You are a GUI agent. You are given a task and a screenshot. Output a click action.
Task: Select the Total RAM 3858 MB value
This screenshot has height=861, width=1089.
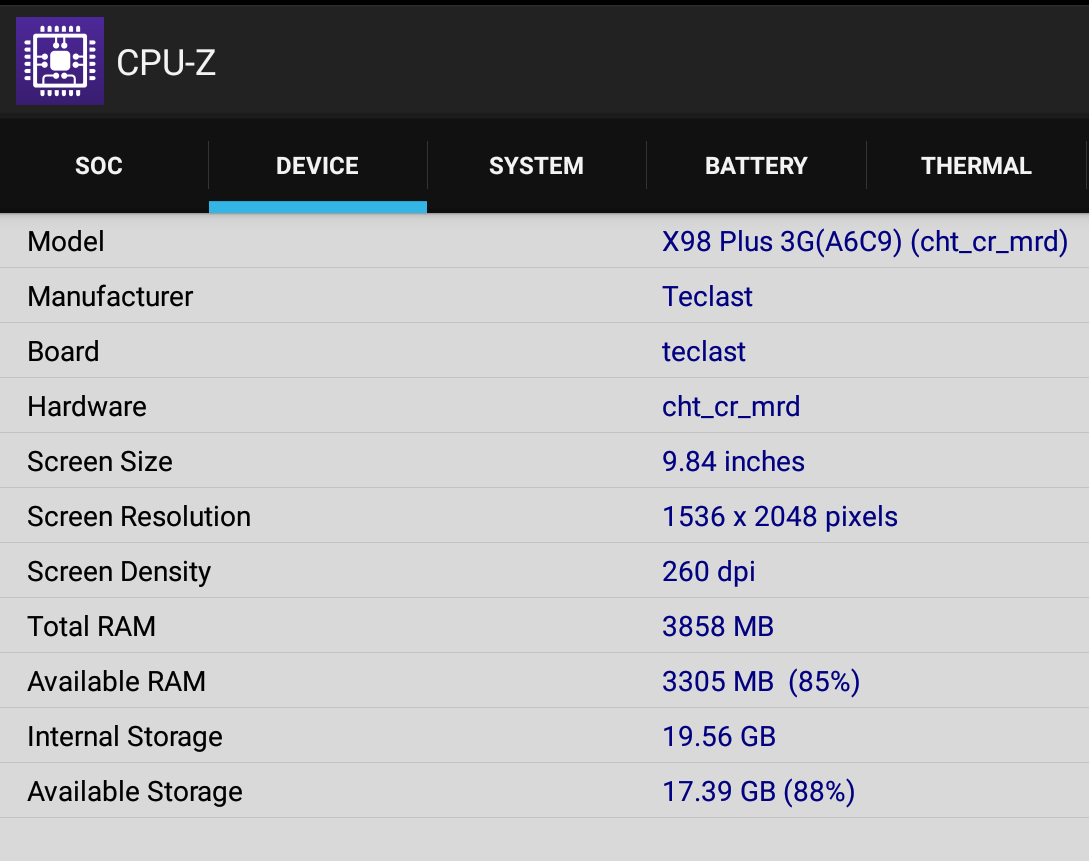(717, 626)
